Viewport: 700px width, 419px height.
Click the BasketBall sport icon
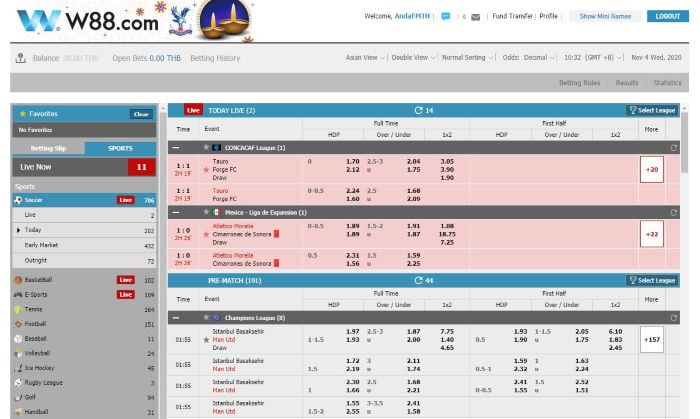point(18,280)
